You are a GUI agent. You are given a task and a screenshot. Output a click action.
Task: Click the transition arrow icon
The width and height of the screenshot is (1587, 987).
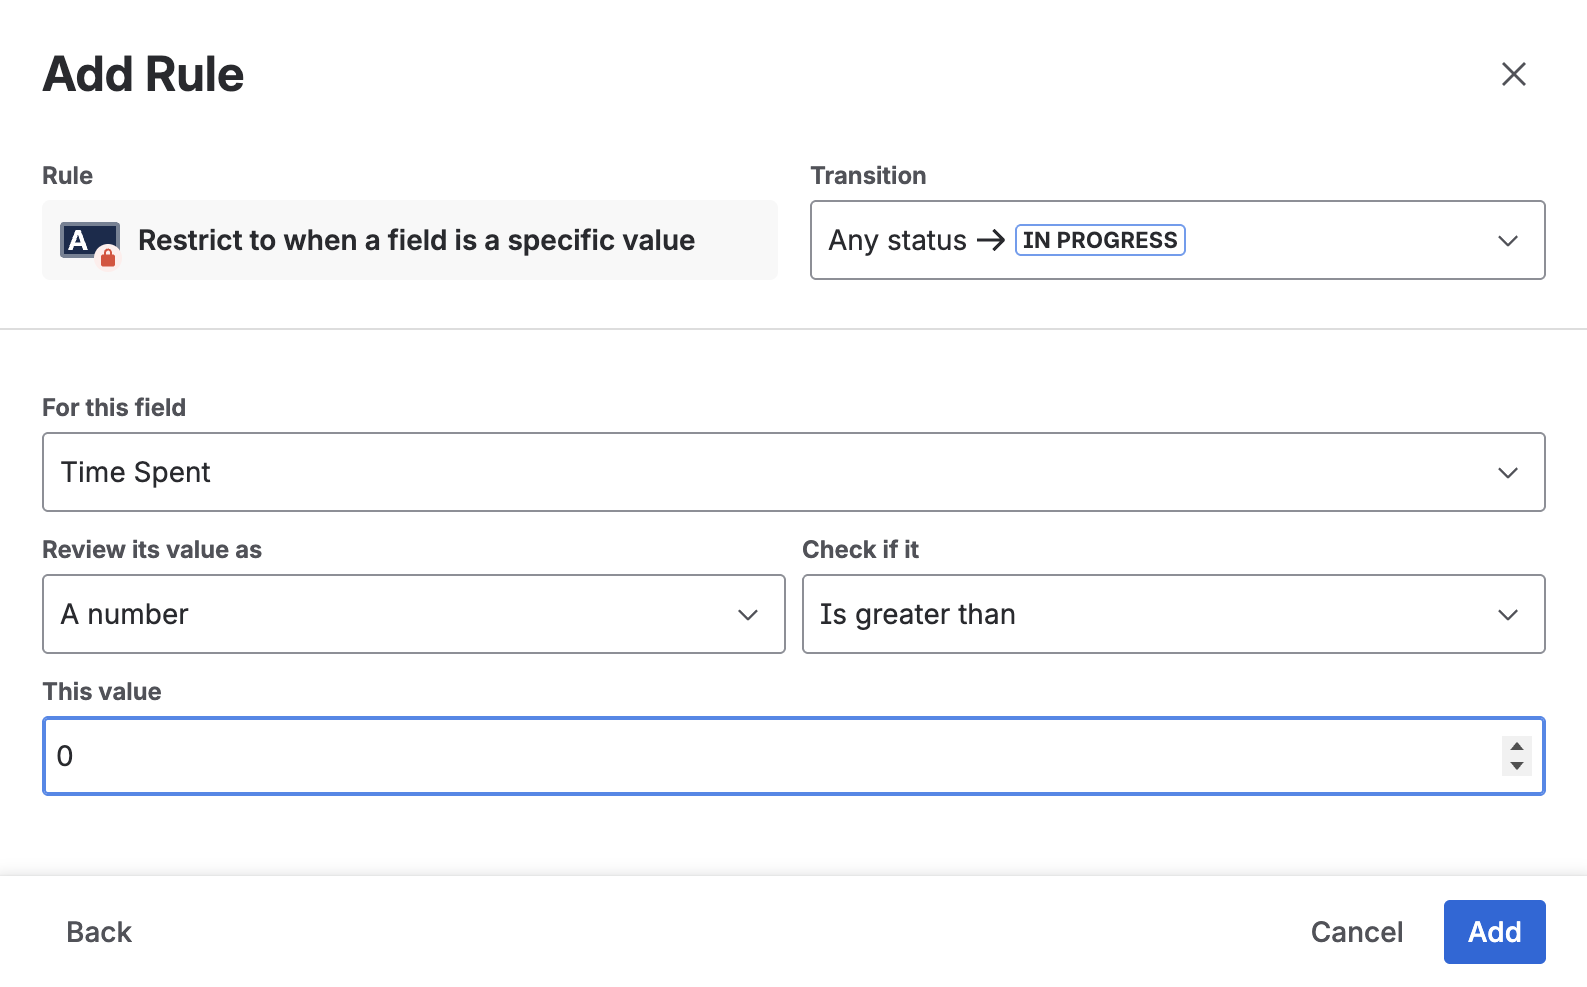(990, 240)
